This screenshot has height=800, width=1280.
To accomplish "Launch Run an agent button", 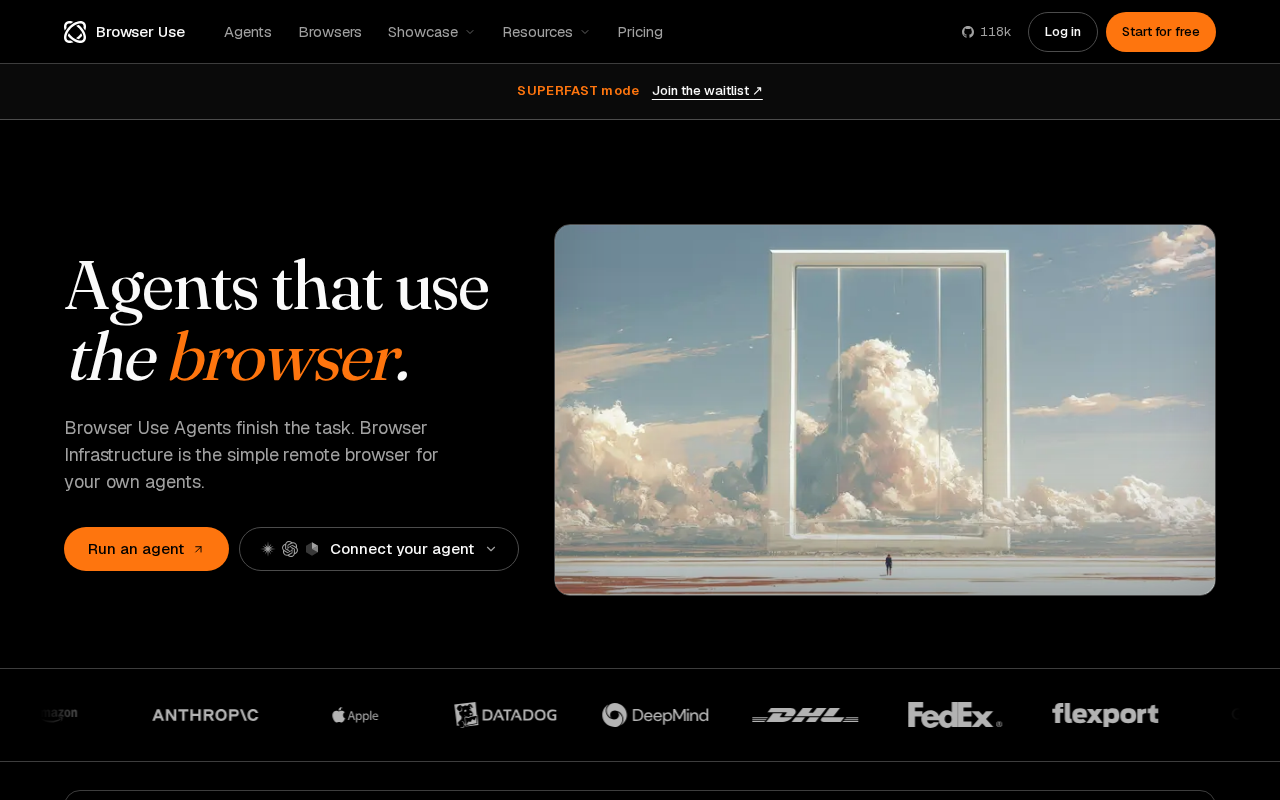I will 146,549.
